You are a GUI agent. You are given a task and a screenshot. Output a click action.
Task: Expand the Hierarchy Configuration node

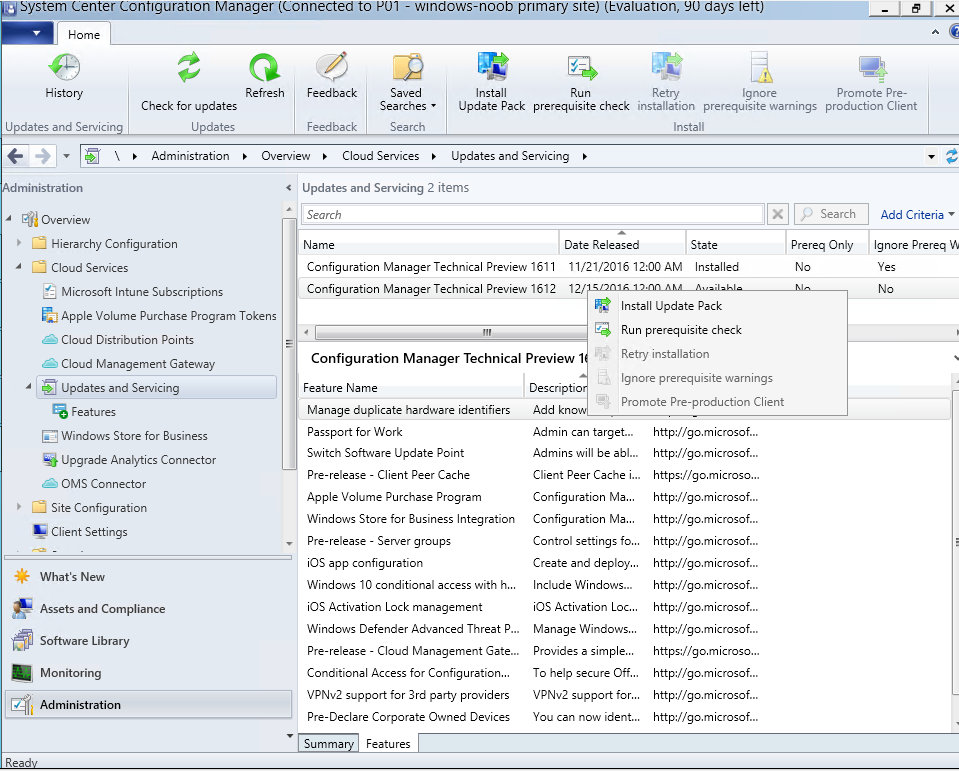pos(19,243)
